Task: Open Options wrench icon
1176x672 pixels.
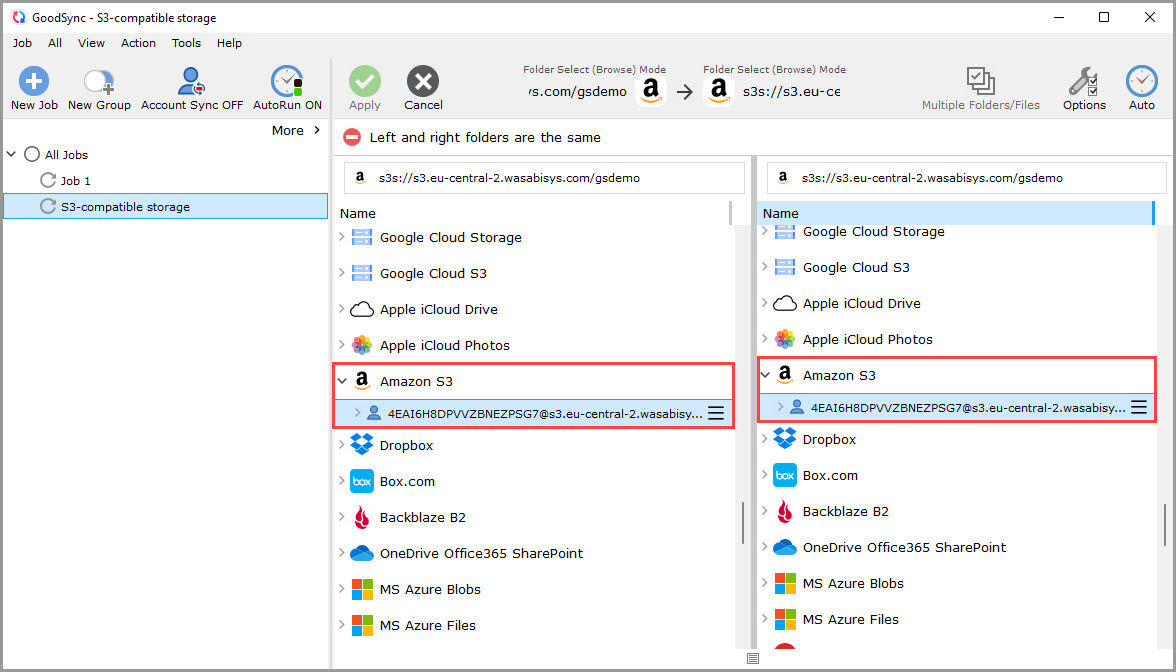Action: (1084, 81)
